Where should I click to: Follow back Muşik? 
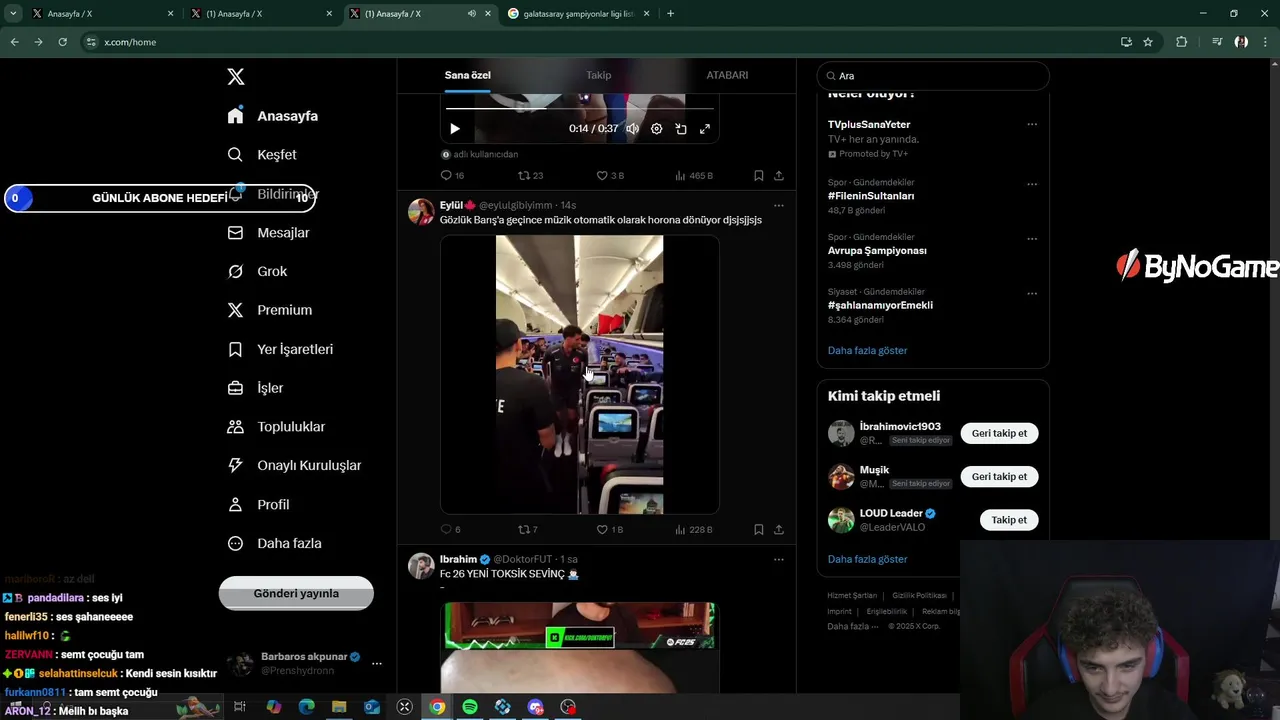(x=999, y=476)
